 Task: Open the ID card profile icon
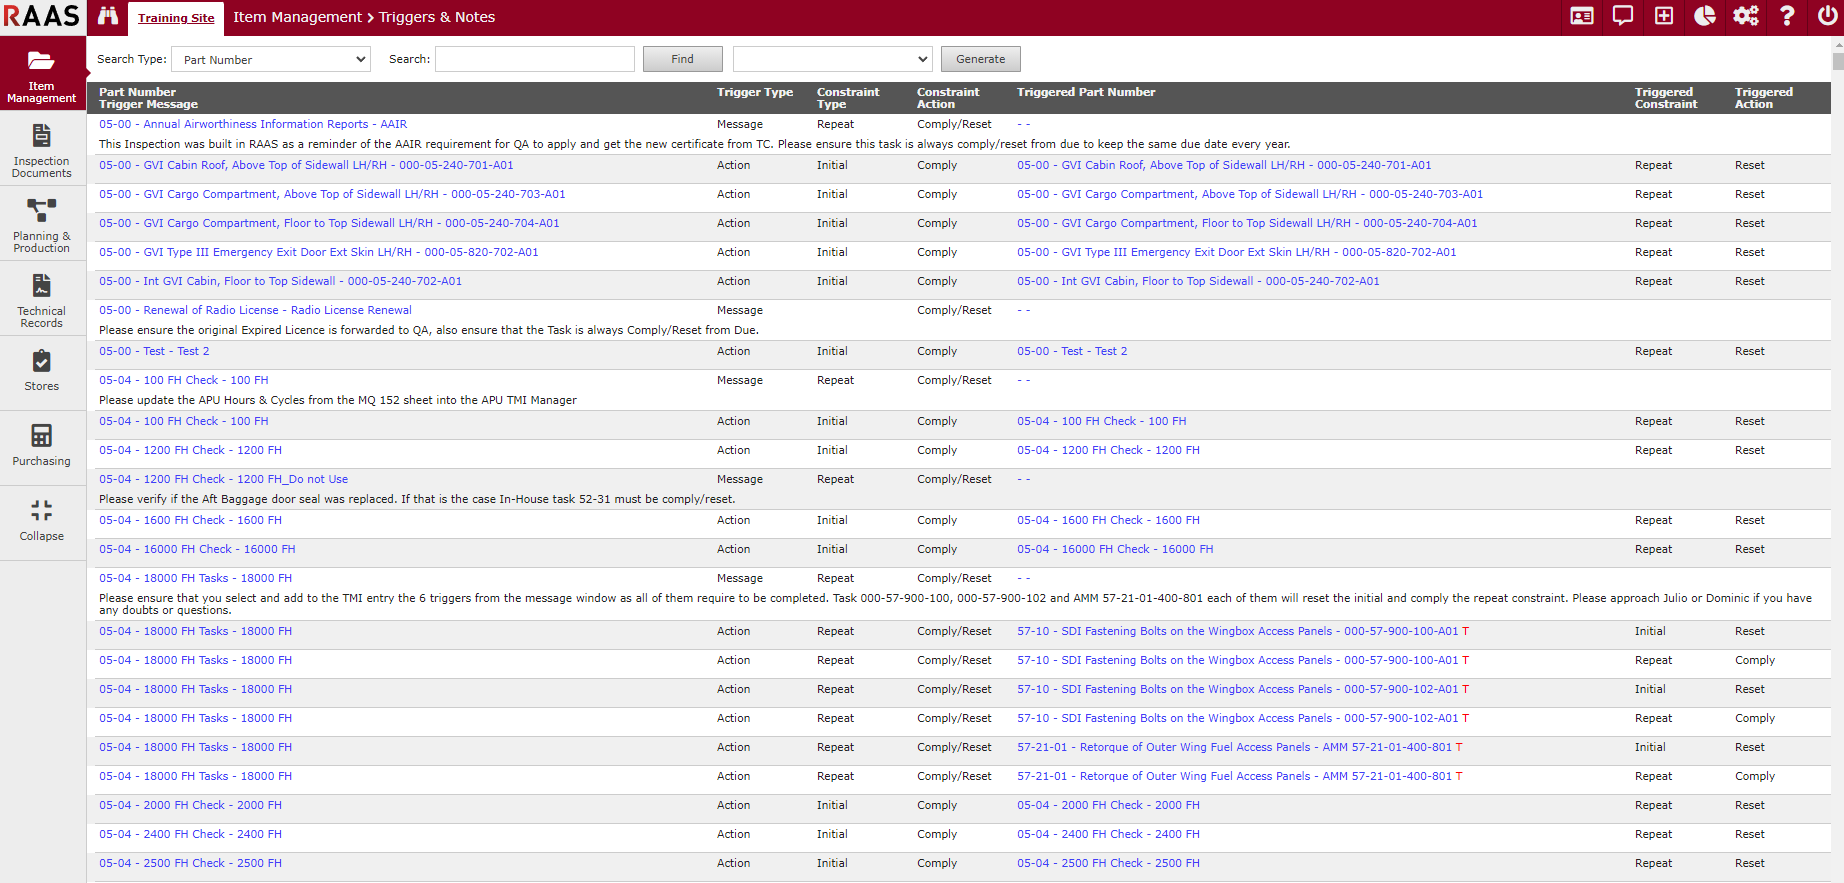(x=1582, y=16)
